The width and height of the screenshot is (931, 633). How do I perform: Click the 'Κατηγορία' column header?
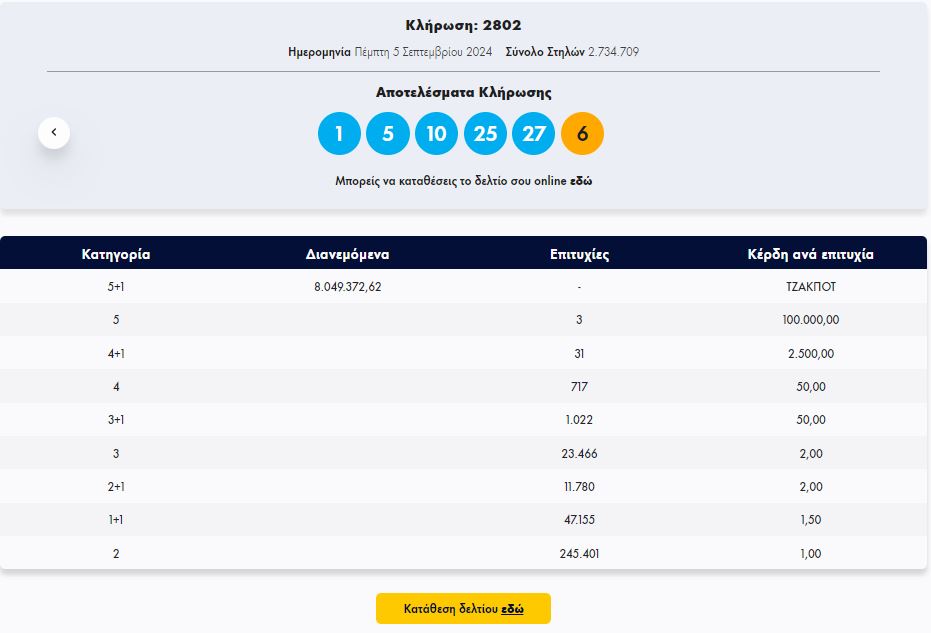point(116,254)
